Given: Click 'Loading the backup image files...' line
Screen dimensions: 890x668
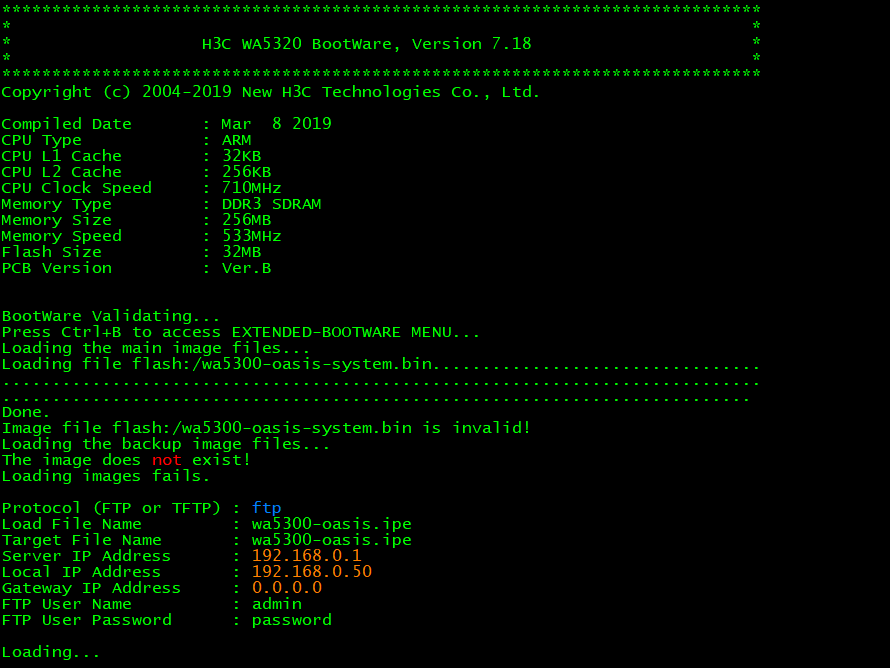Looking at the screenshot, I should [166, 444].
